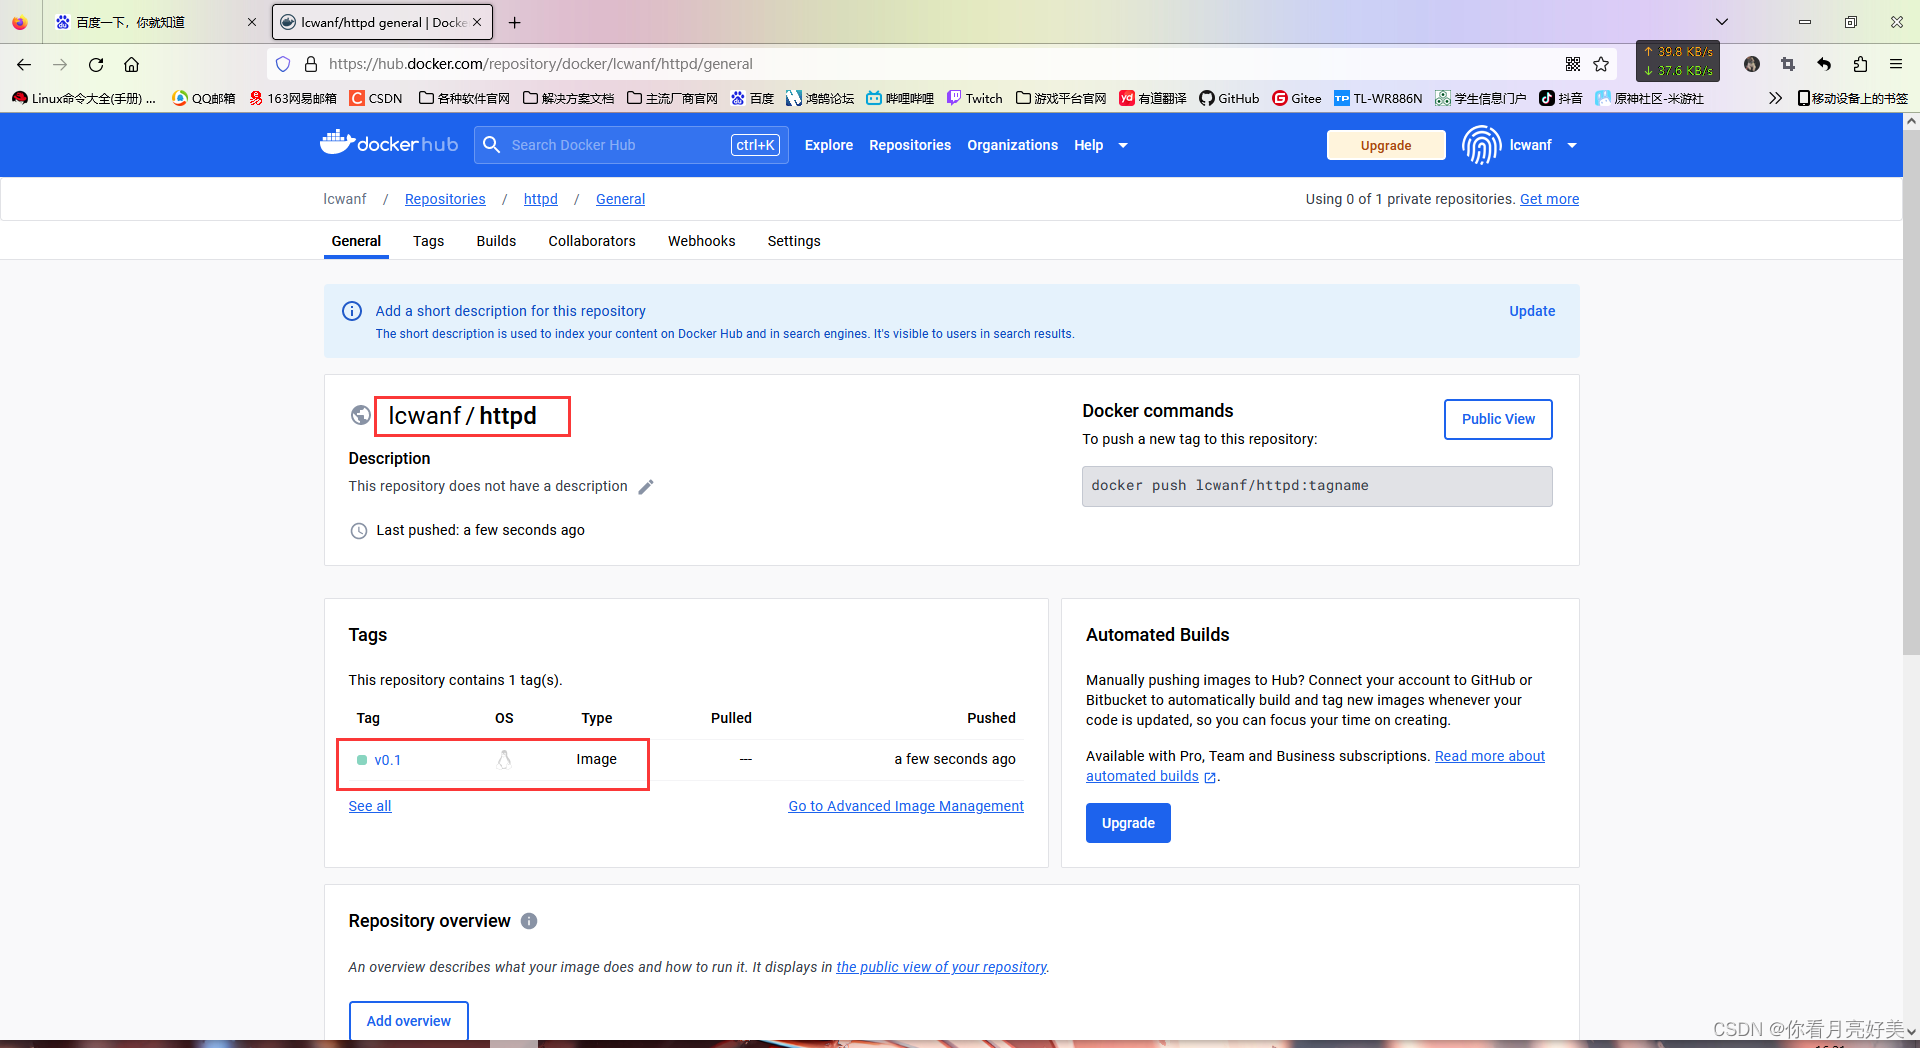Image resolution: width=1920 pixels, height=1048 pixels.
Task: Open the list all tabs dropdown
Action: [1722, 22]
